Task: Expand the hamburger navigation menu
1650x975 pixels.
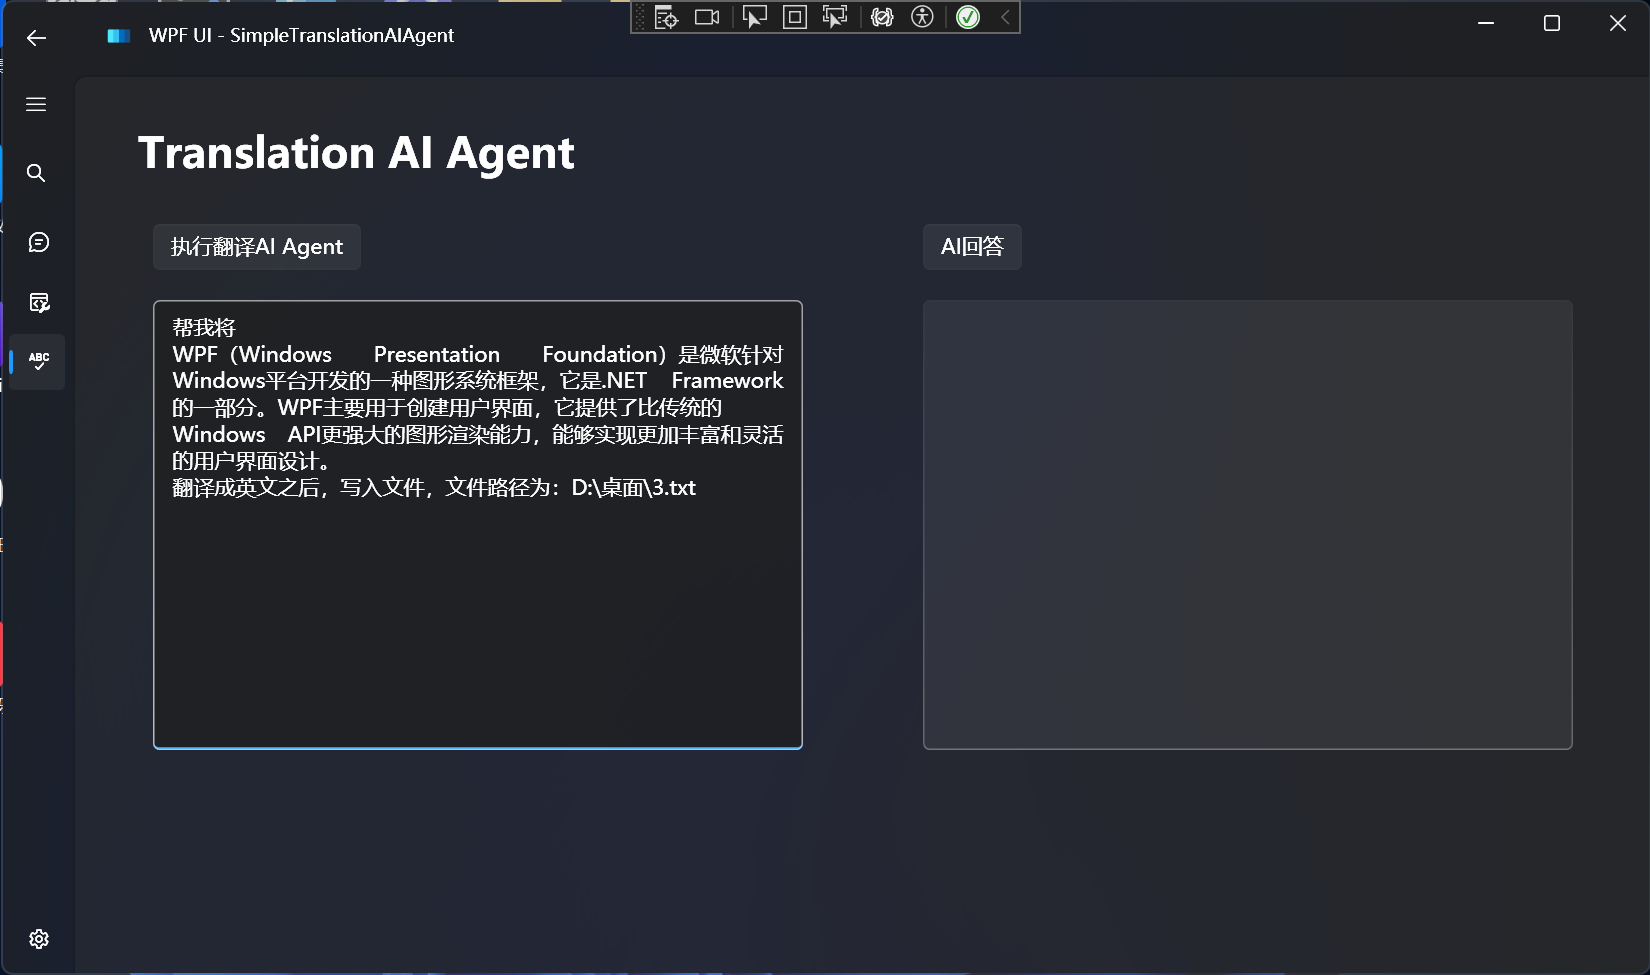Action: (x=36, y=105)
